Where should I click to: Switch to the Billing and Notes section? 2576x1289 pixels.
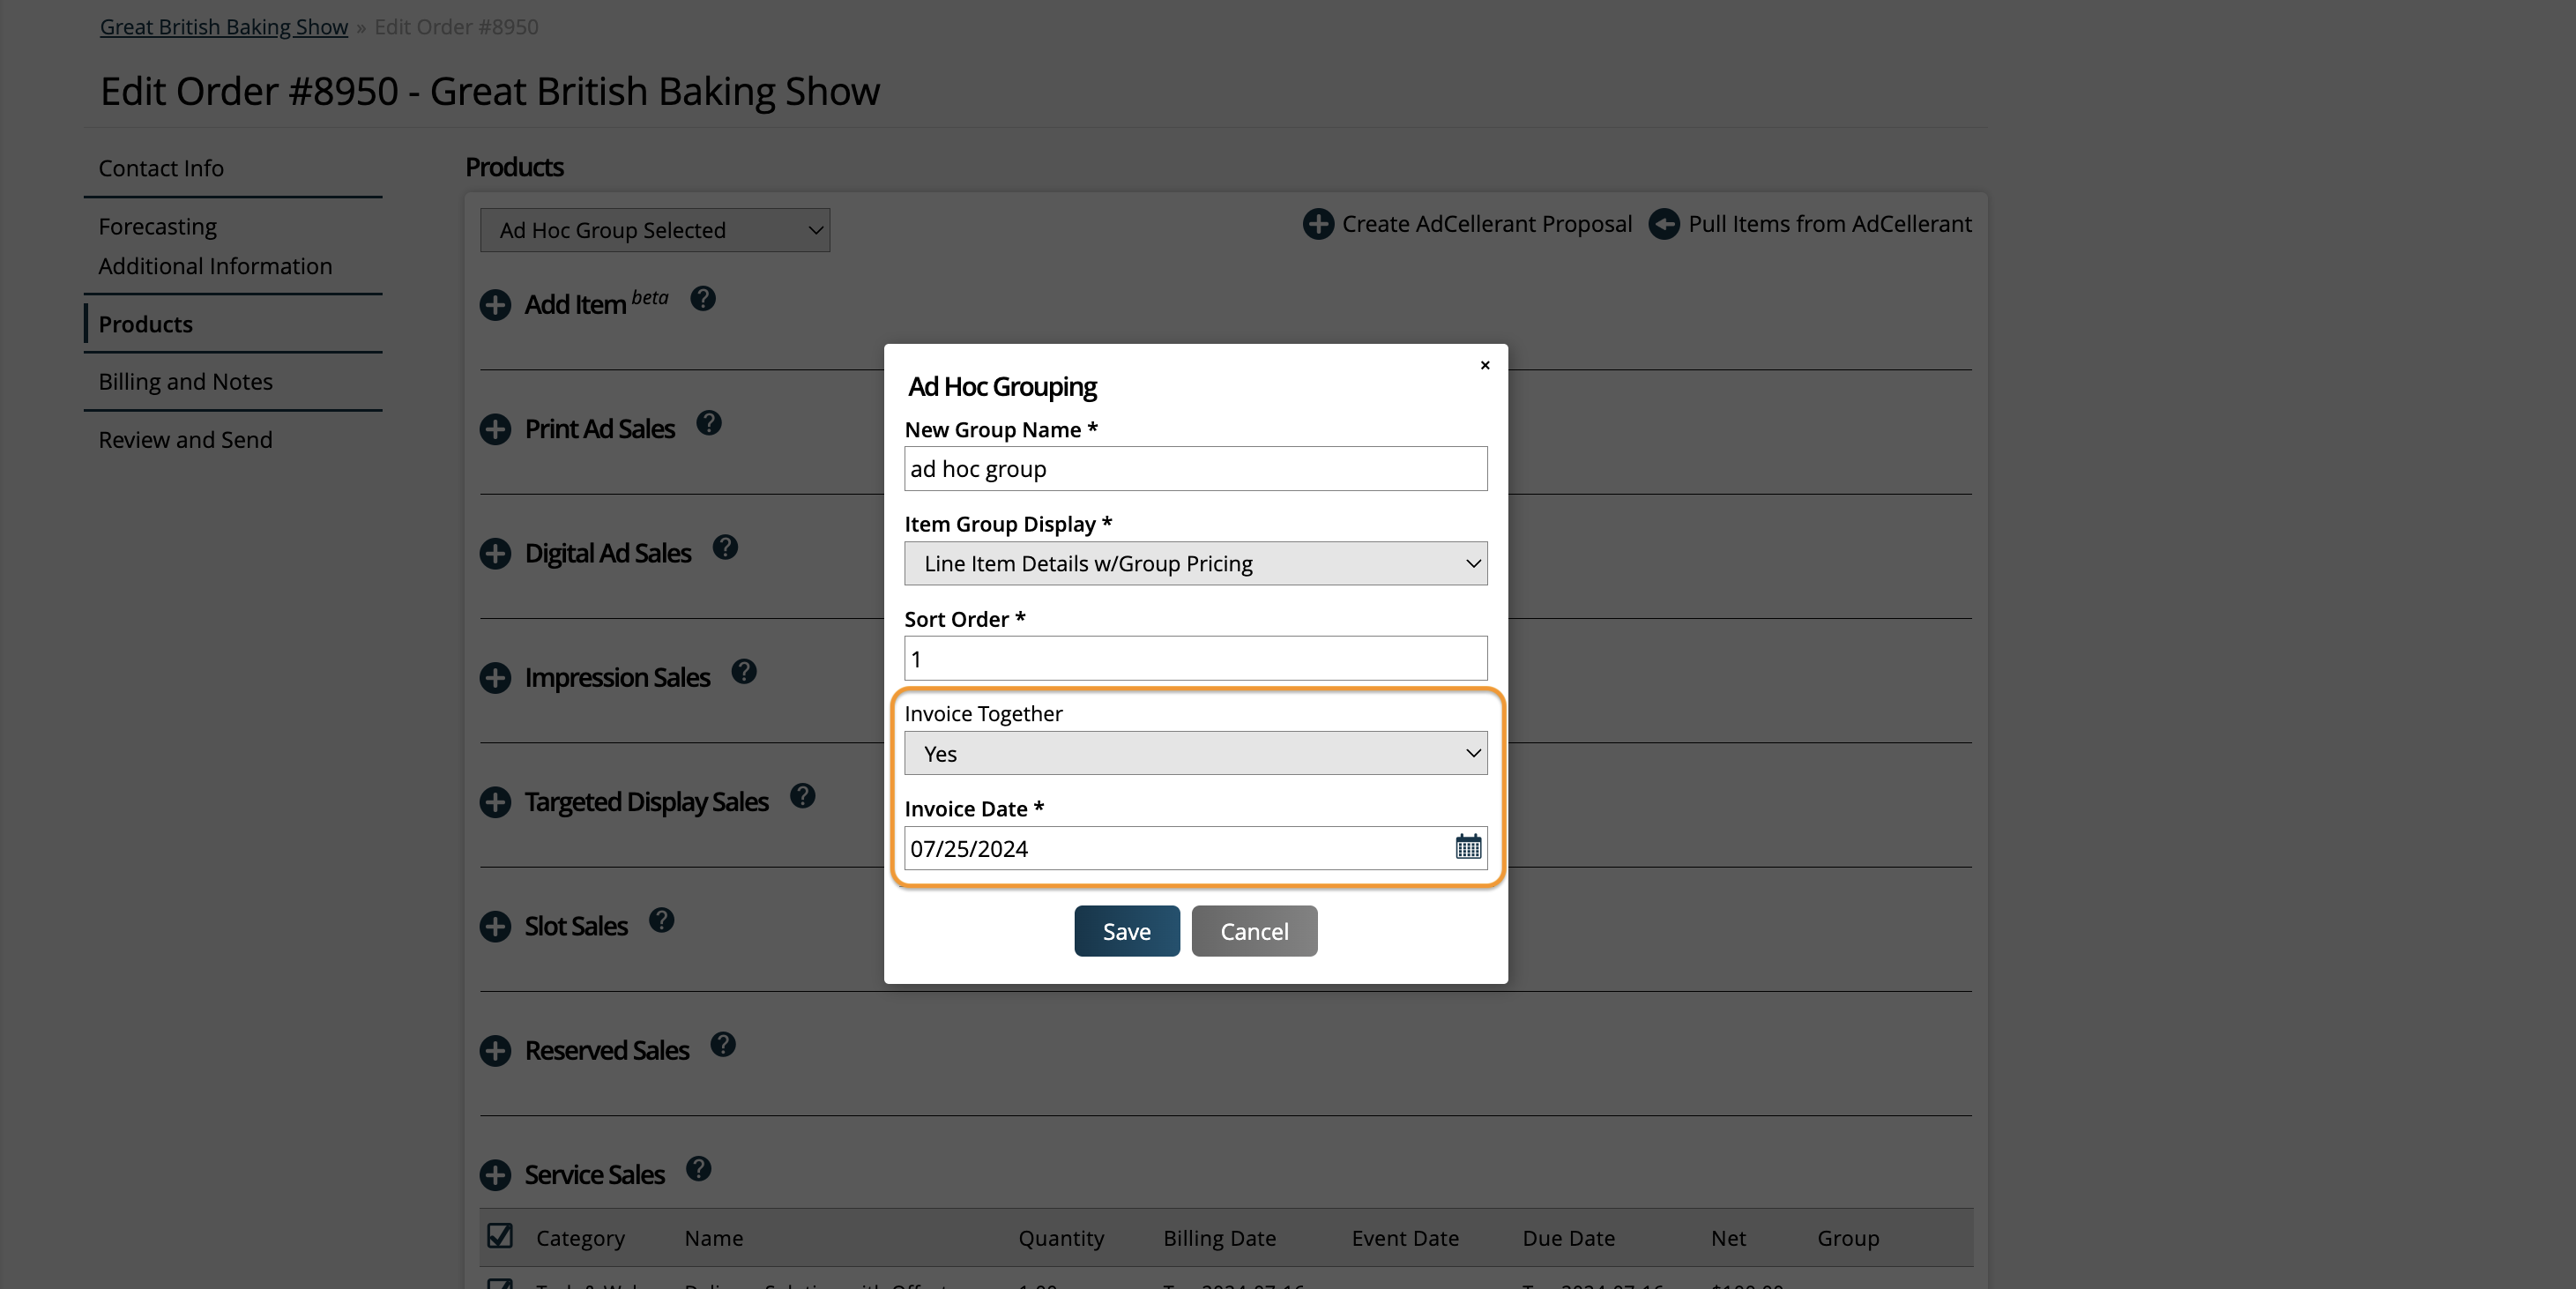(x=186, y=381)
